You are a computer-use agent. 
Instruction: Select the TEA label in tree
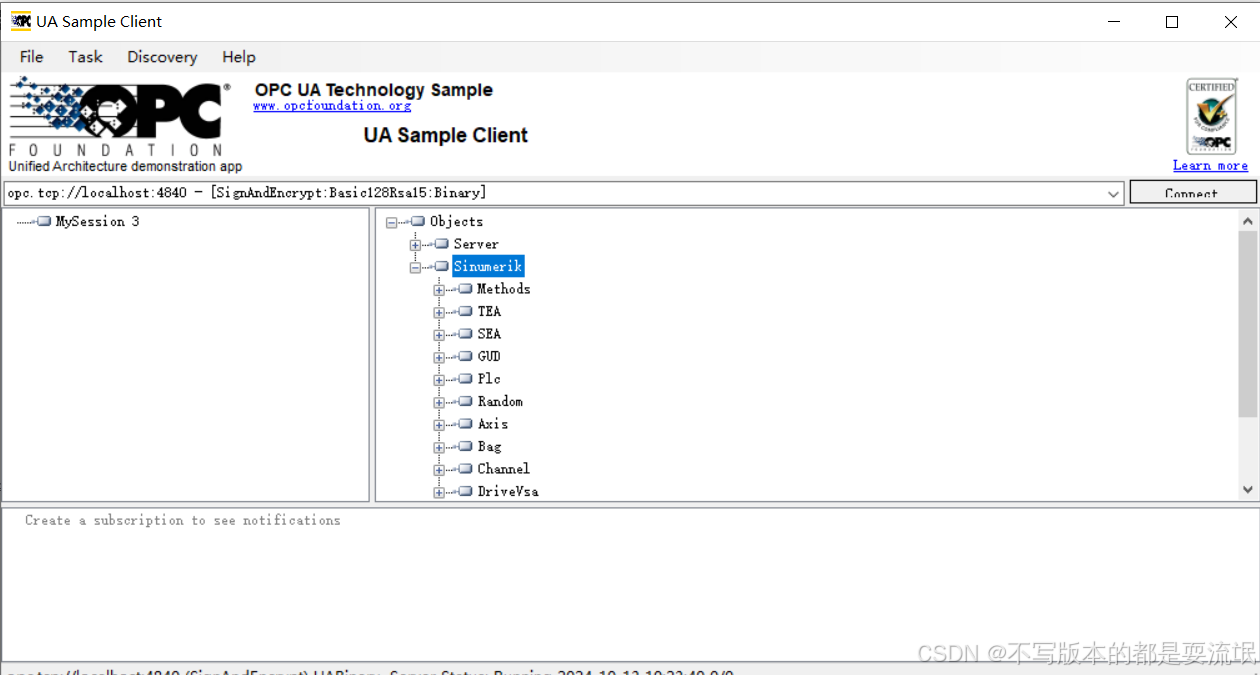pyautogui.click(x=489, y=311)
